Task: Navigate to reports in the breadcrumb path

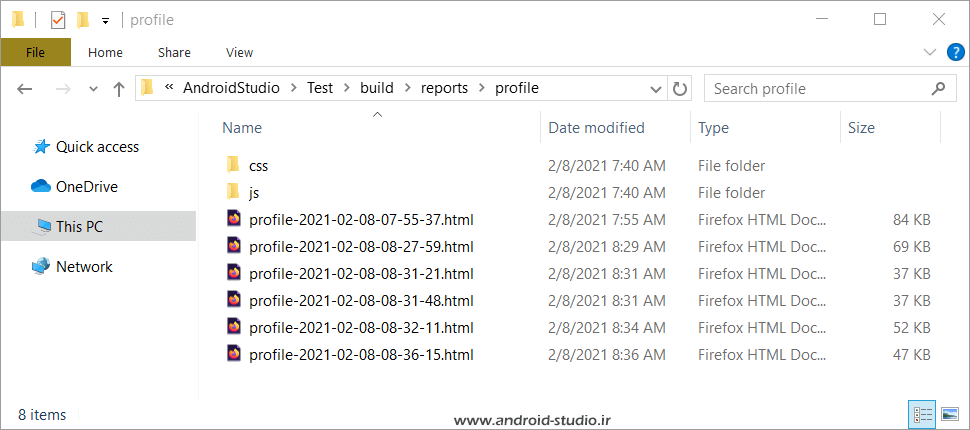Action: tap(444, 88)
